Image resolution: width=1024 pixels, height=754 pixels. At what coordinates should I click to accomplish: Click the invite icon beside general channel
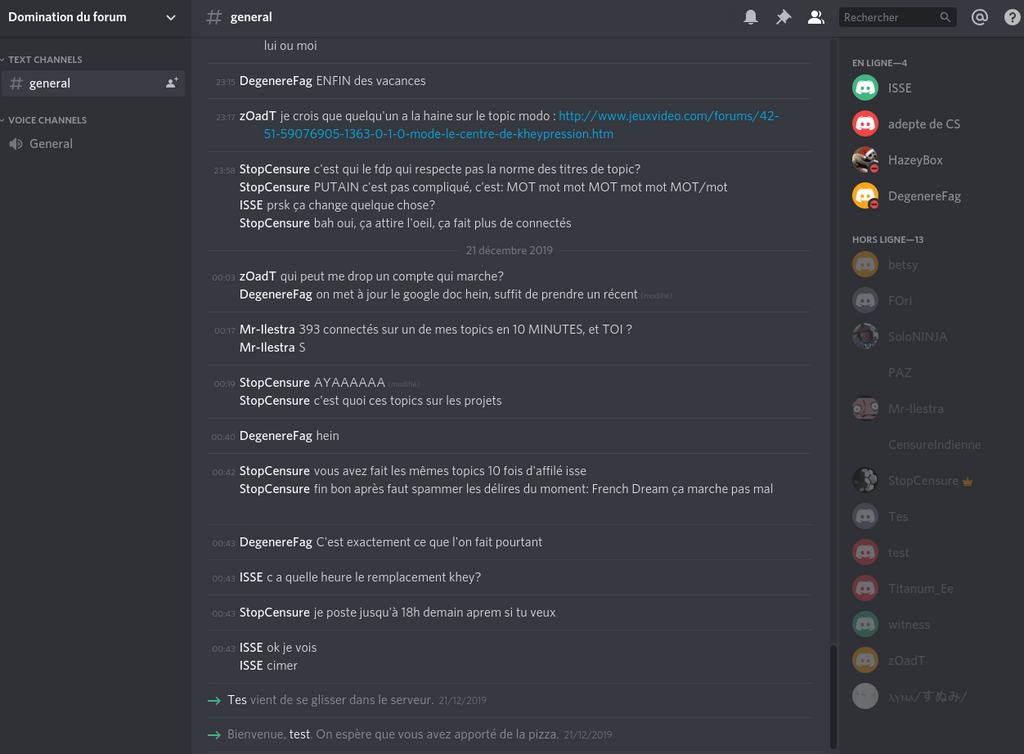click(x=171, y=83)
